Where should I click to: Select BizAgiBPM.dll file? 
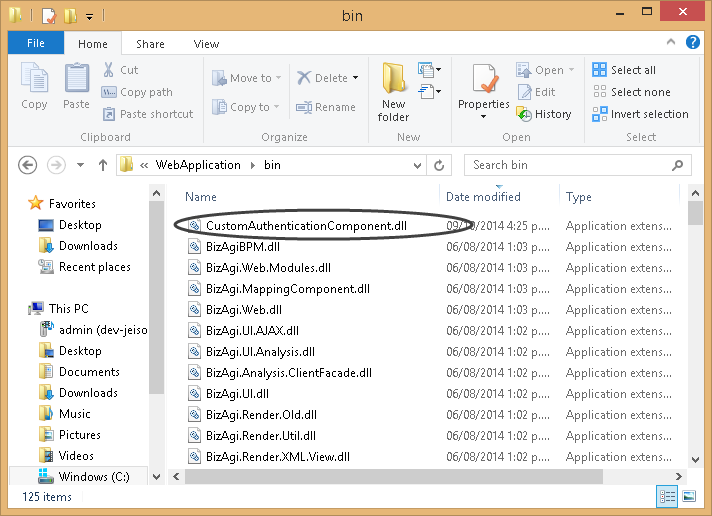pos(243,247)
